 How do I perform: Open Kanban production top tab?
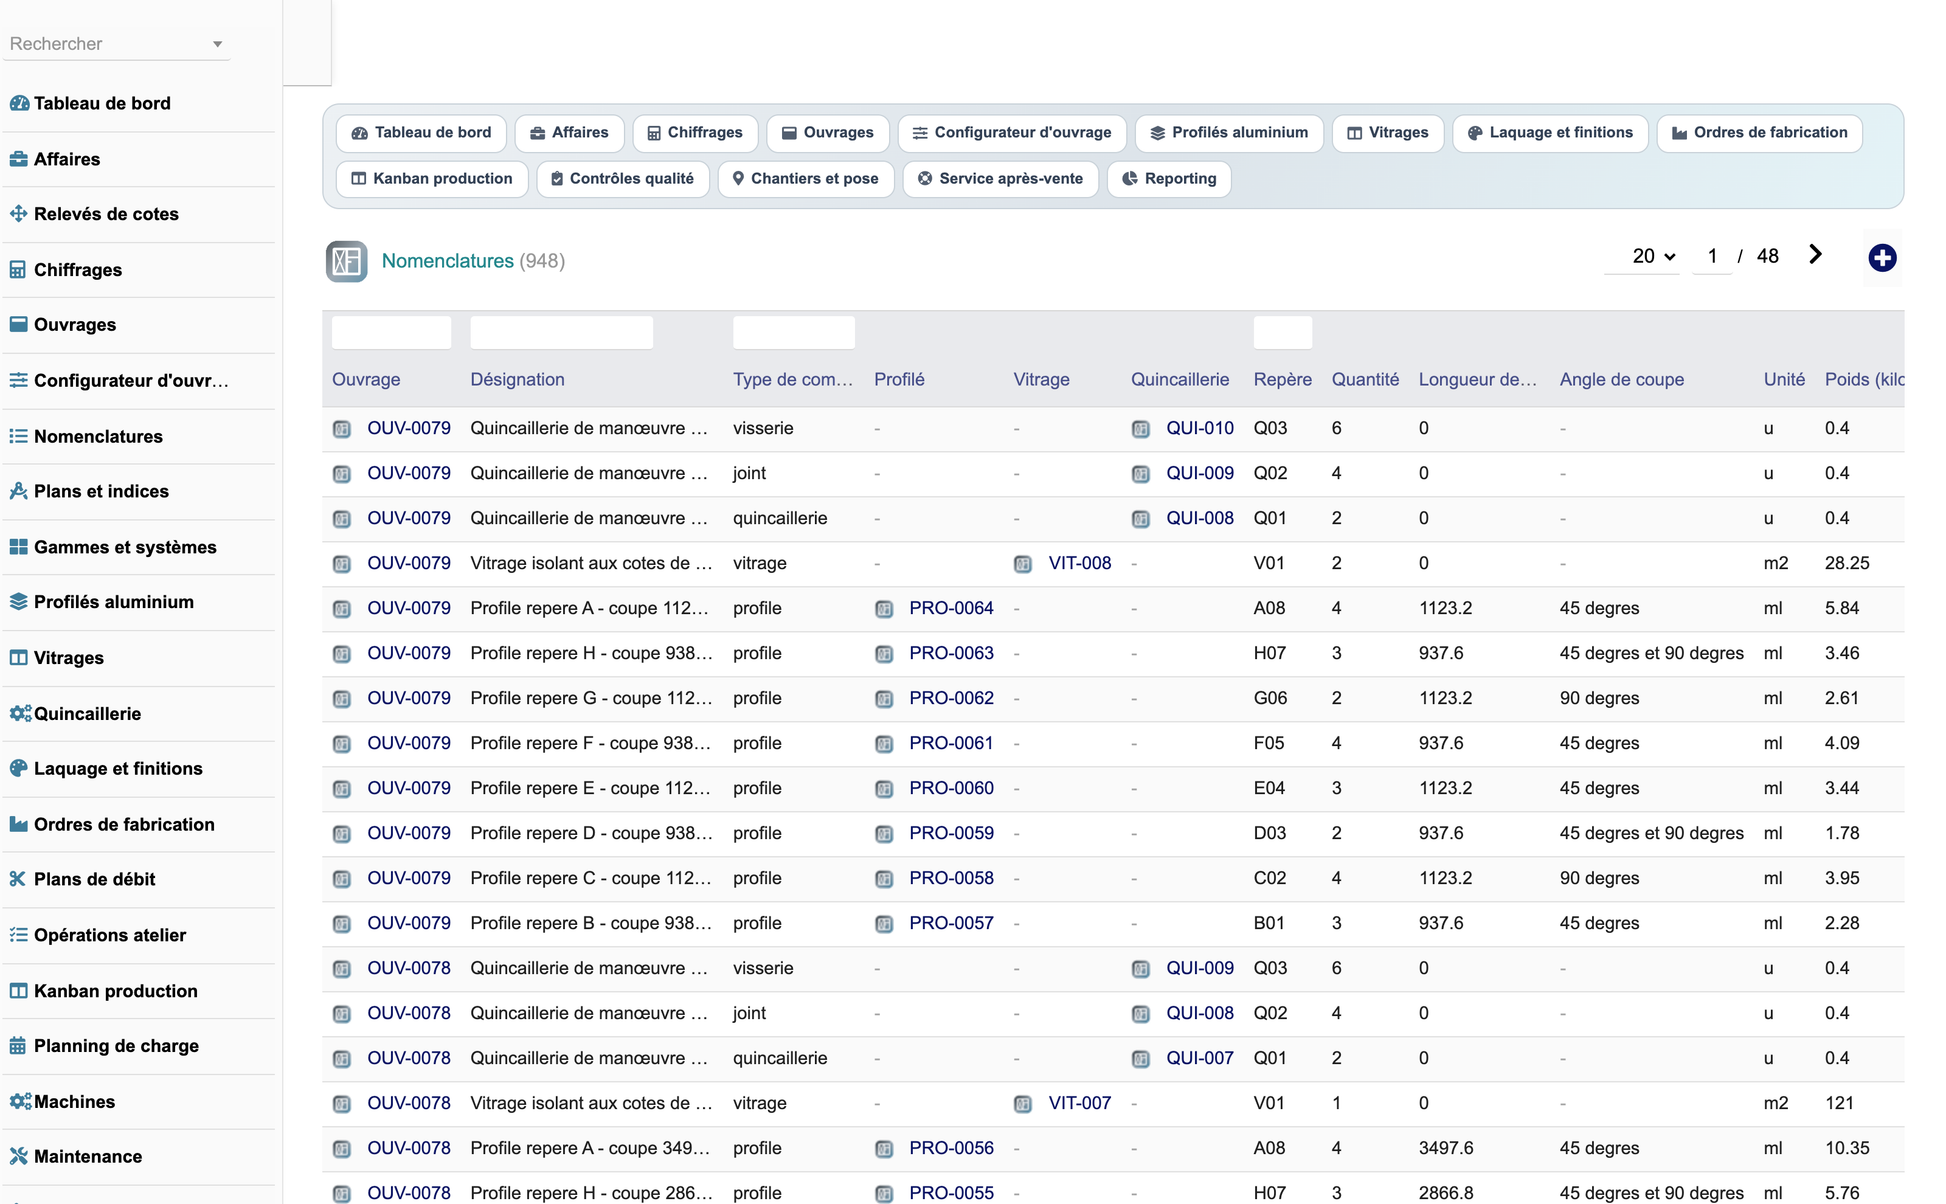(432, 179)
